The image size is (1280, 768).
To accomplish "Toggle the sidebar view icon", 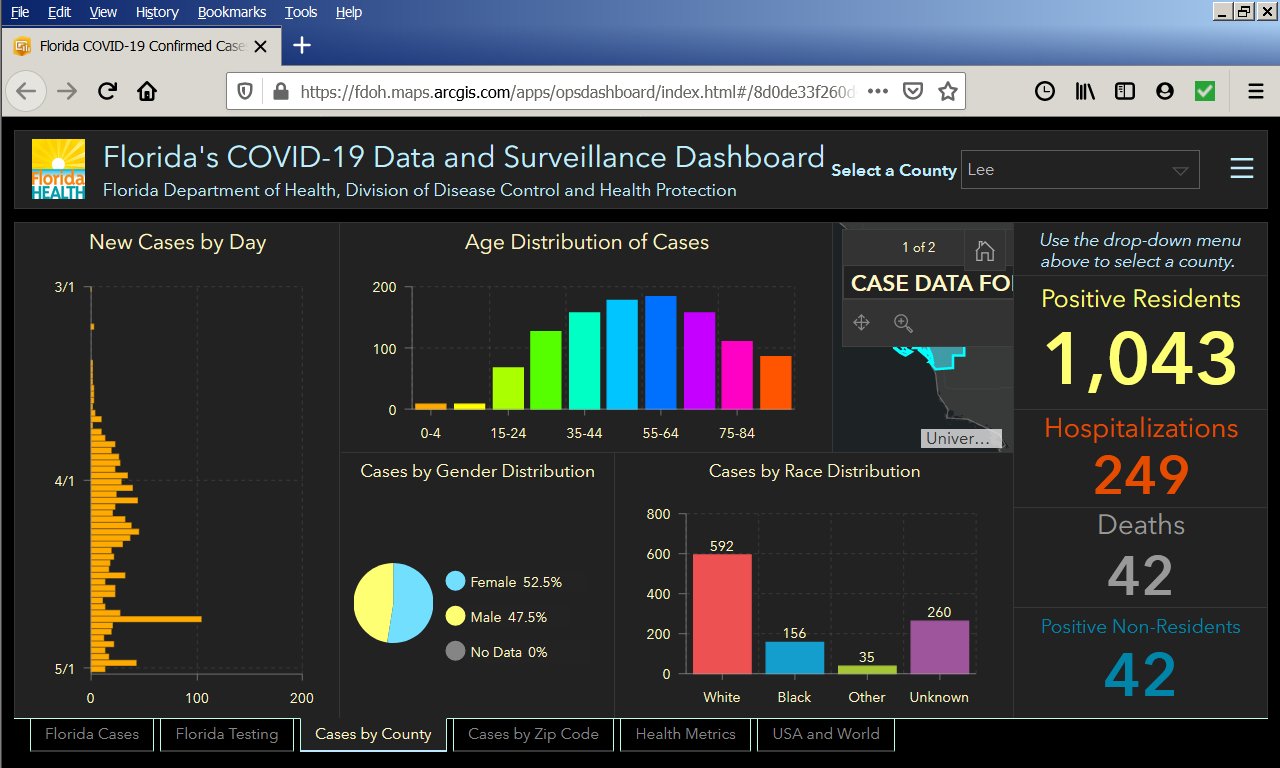I will coord(1125,92).
